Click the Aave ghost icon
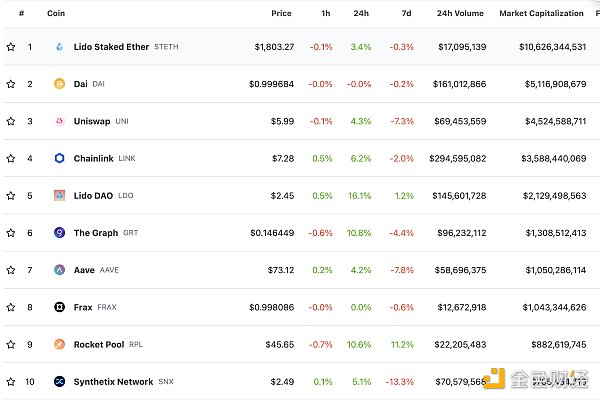The height and width of the screenshot is (400, 600). pyautogui.click(x=59, y=270)
